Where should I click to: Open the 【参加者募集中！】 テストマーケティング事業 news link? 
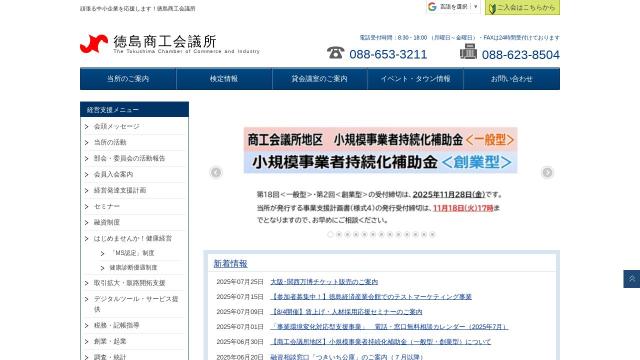tap(371, 297)
